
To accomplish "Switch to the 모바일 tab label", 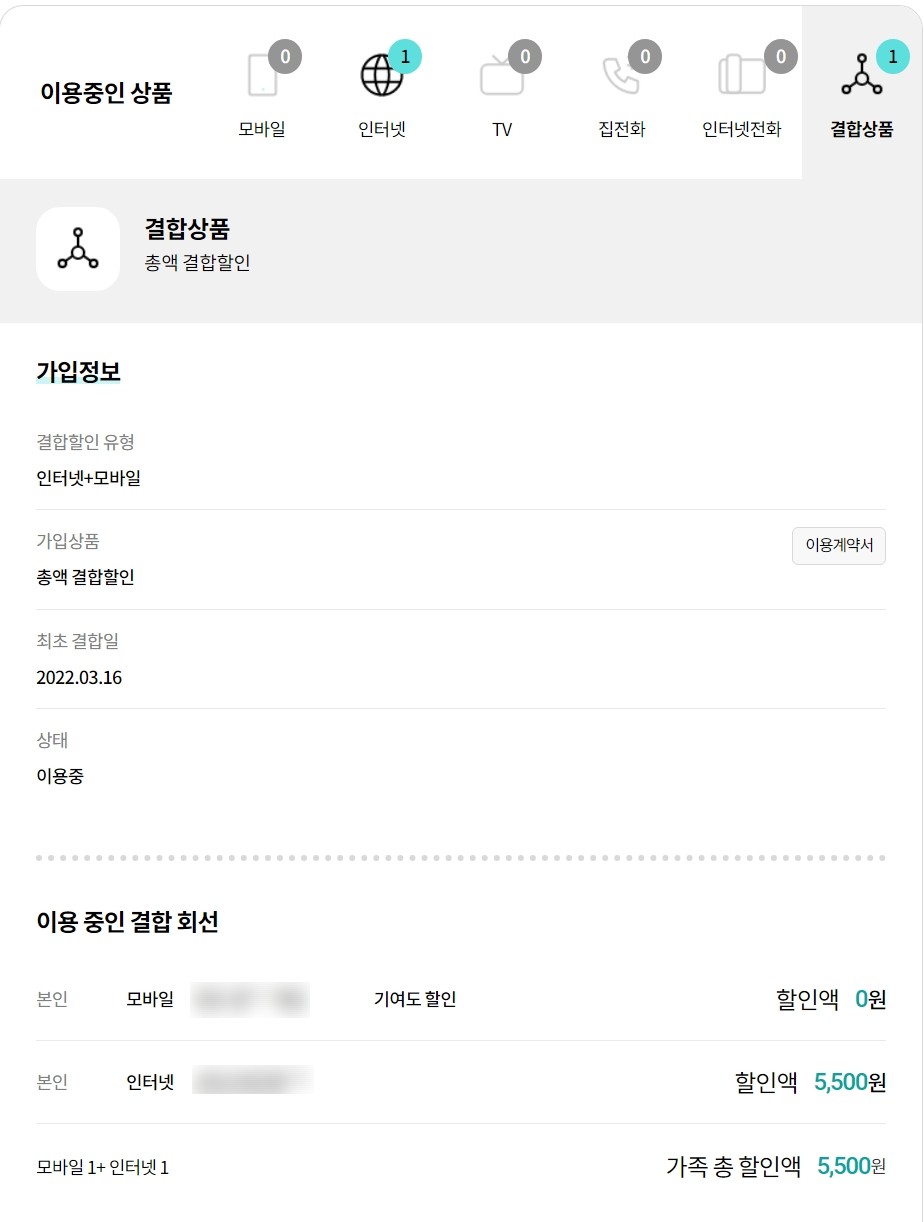I will 262,130.
